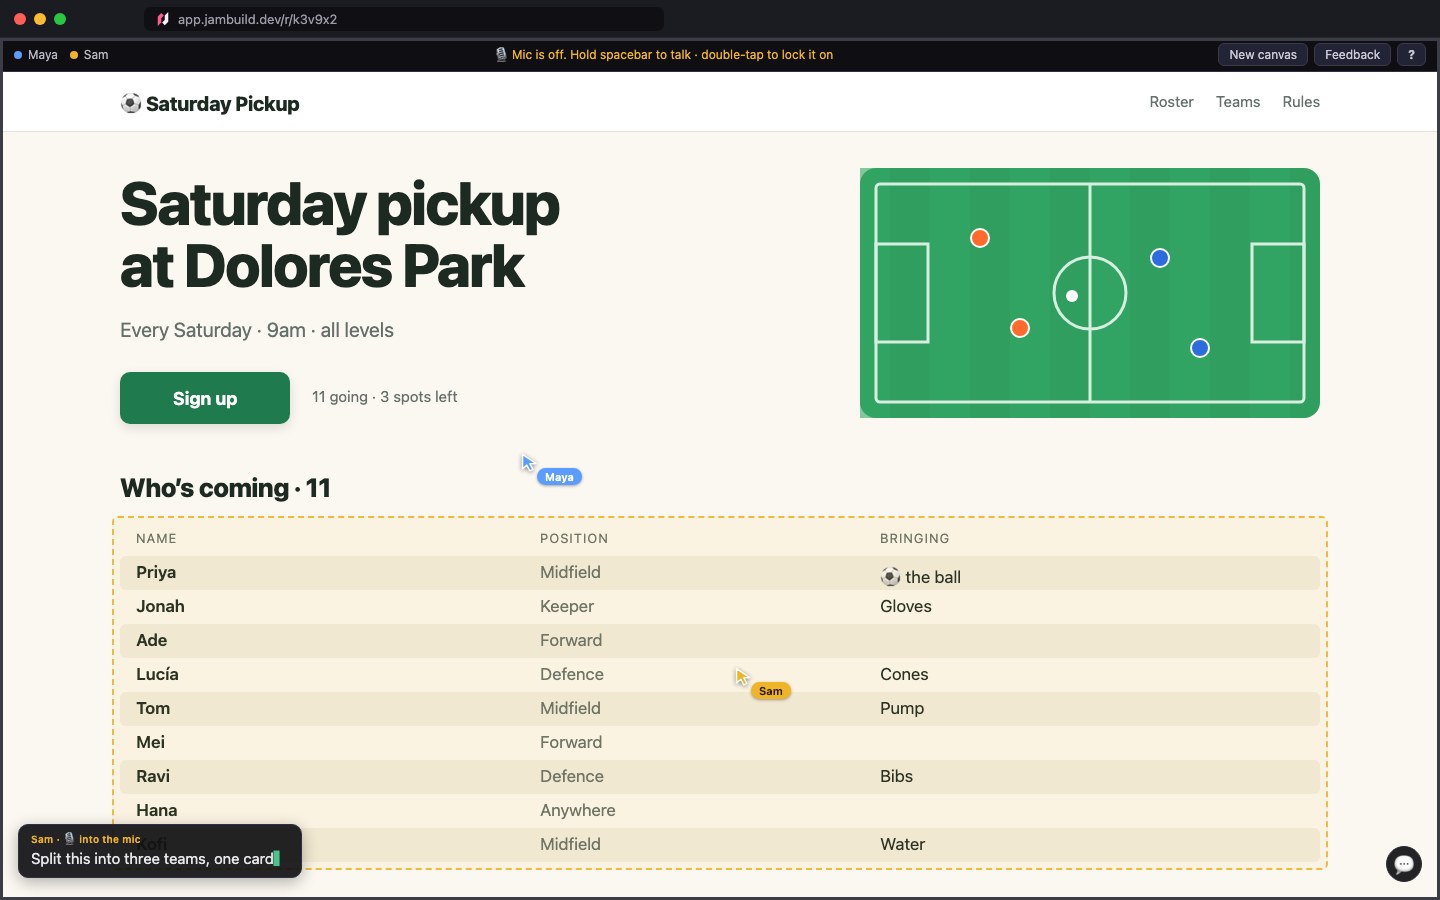Click the white ball dot in center circle
Viewport: 1440px width, 900px height.
pyautogui.click(x=1072, y=296)
